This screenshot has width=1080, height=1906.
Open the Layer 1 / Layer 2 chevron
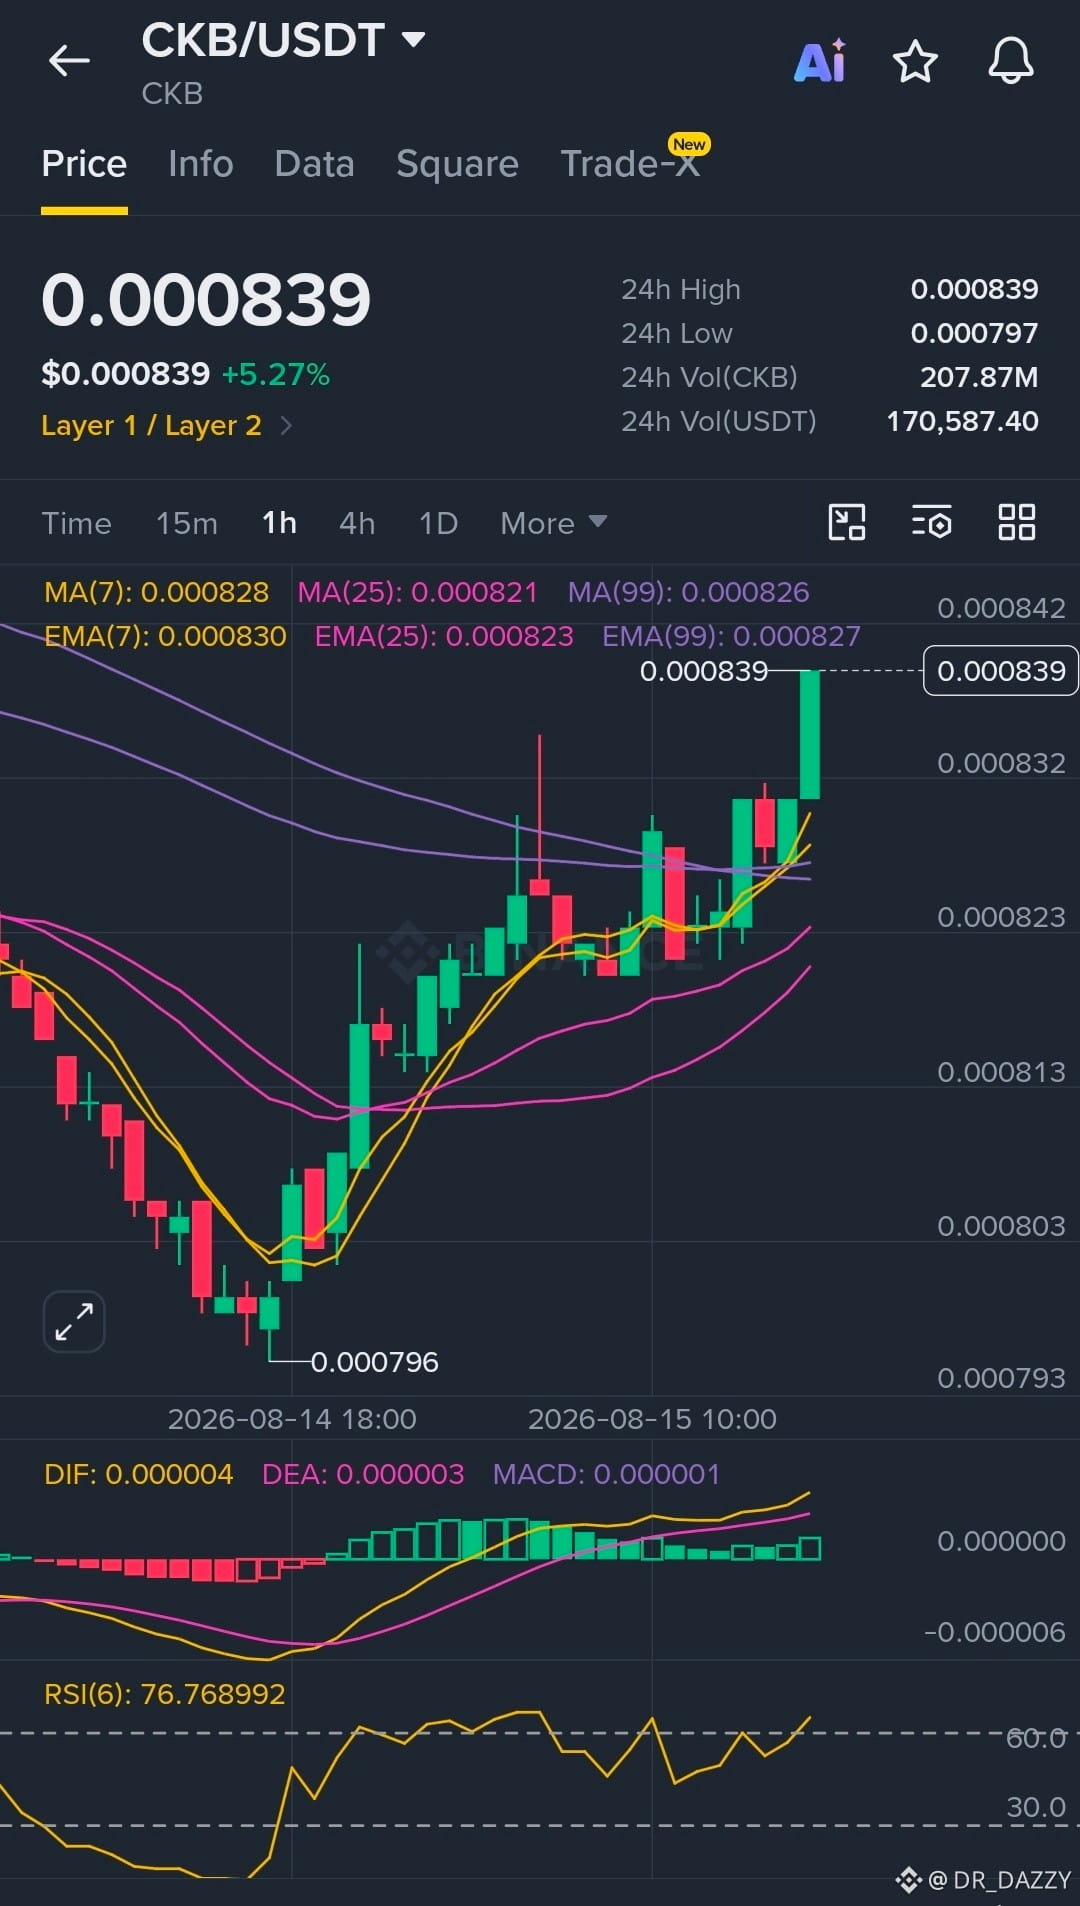[286, 426]
